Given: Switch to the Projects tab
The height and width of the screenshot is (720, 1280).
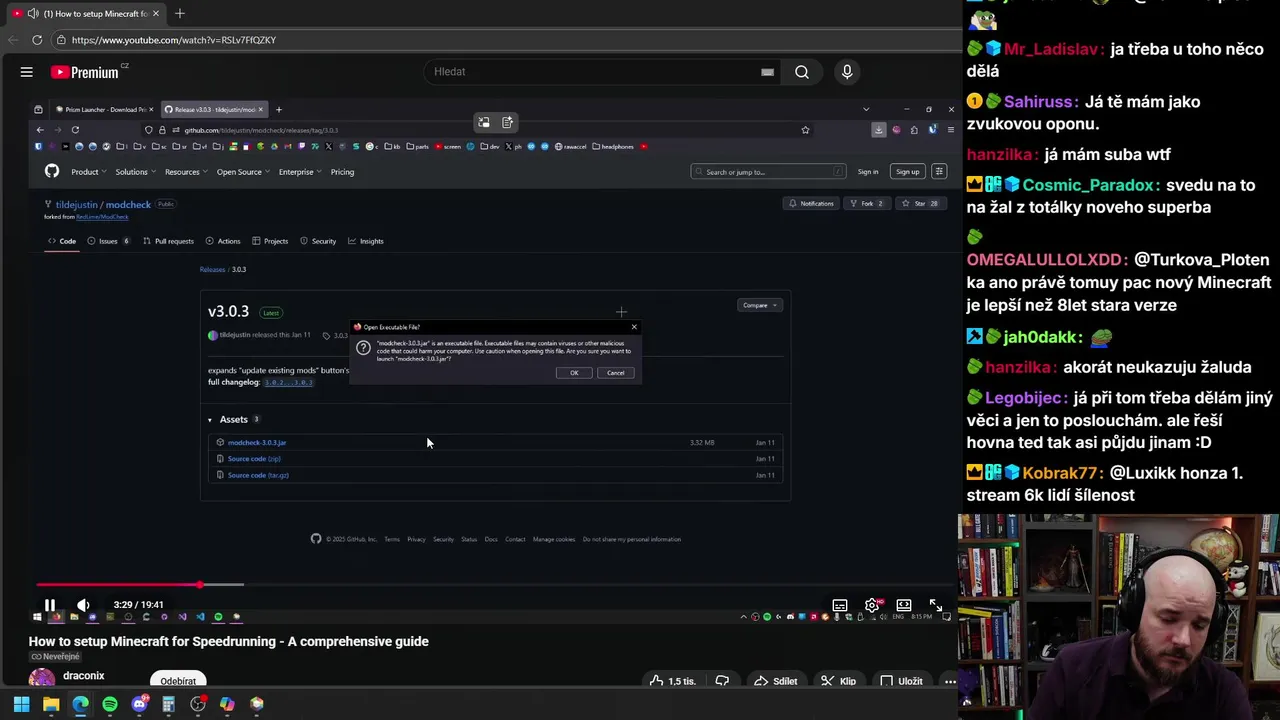Looking at the screenshot, I should click(270, 241).
